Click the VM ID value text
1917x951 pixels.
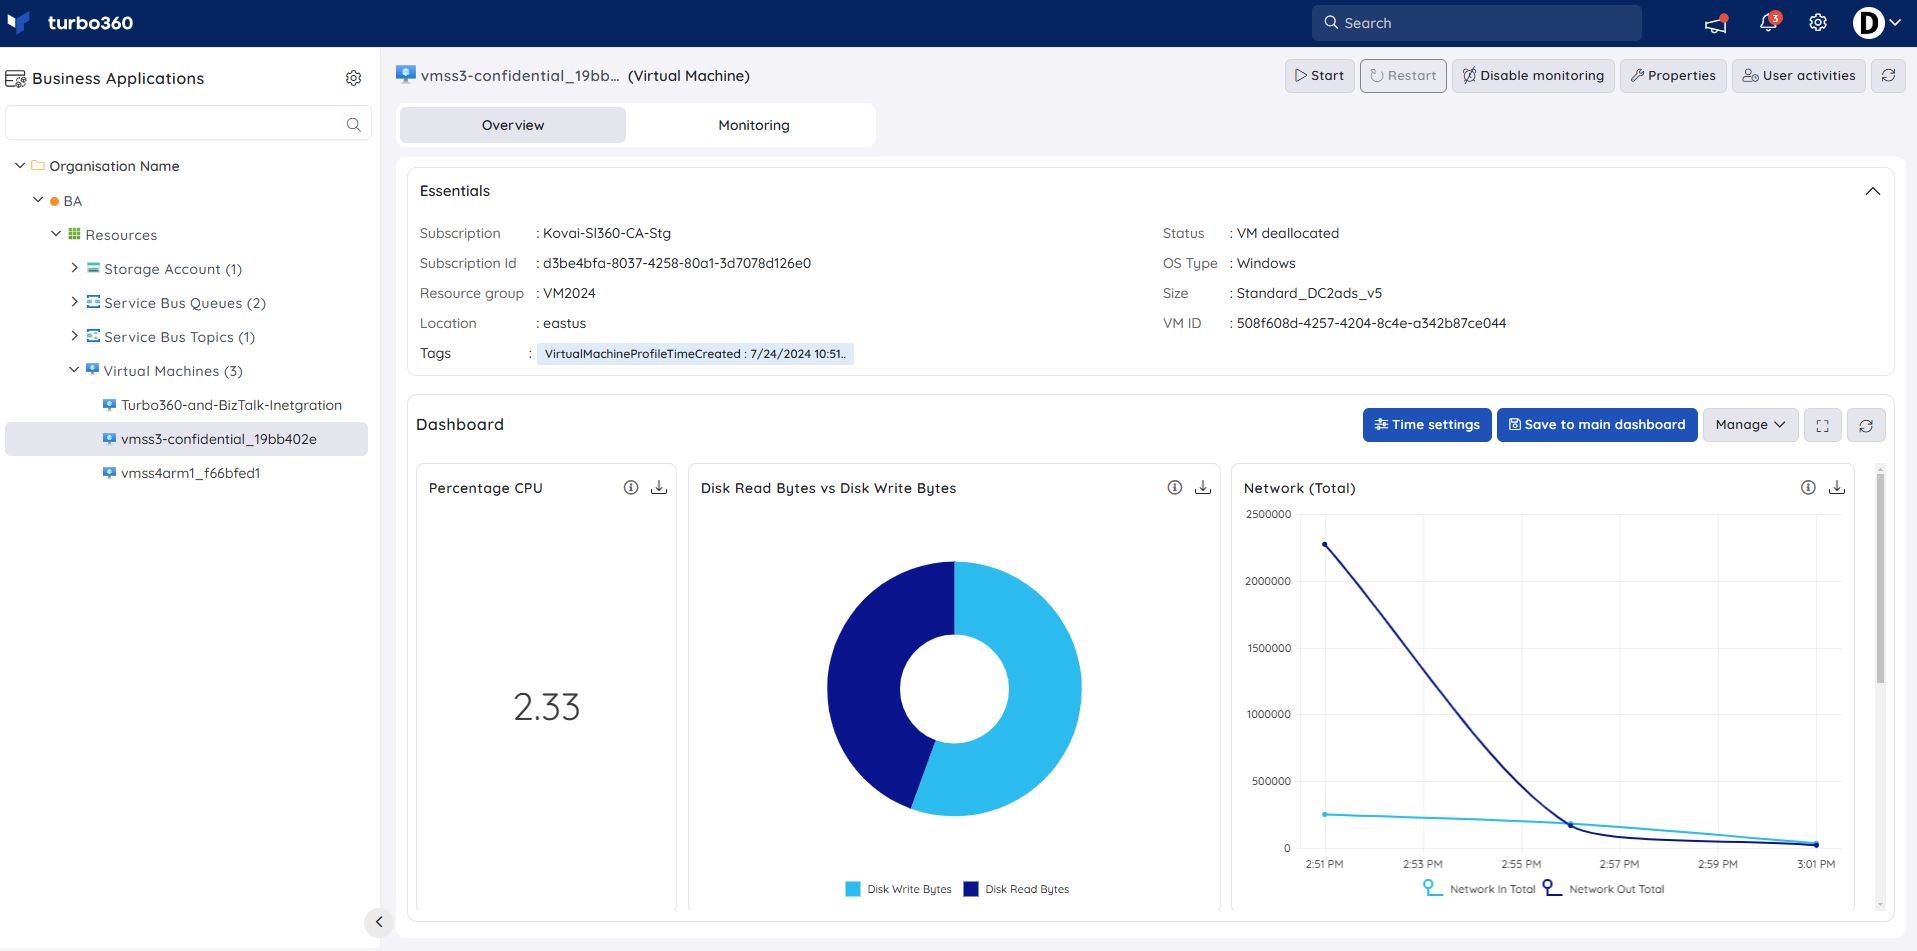1371,323
